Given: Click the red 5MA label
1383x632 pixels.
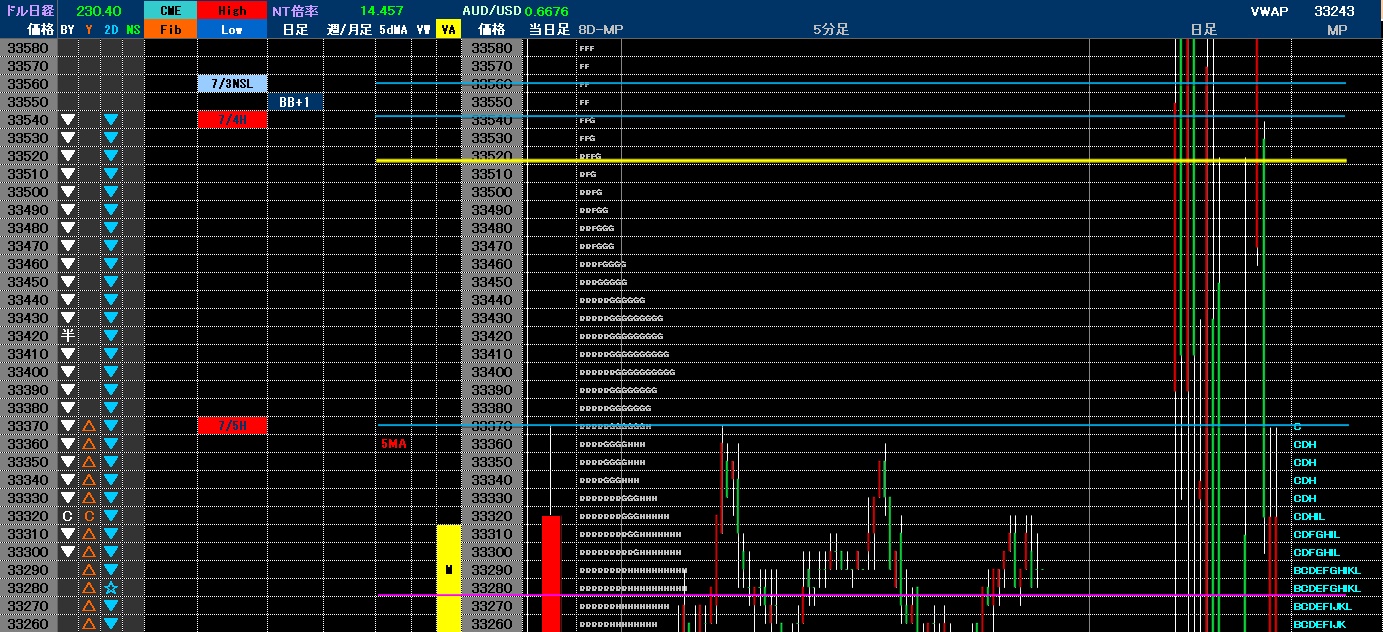Looking at the screenshot, I should click(x=393, y=443).
